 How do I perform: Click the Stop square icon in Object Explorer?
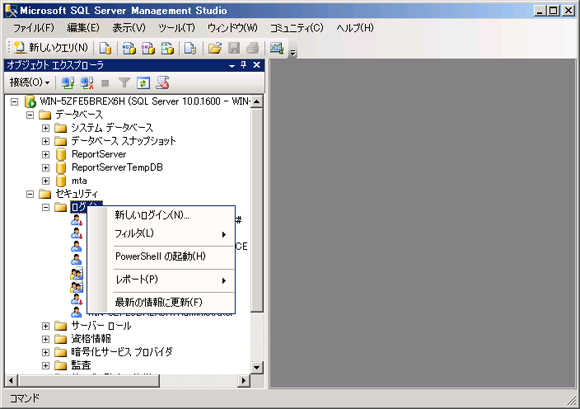pos(105,83)
